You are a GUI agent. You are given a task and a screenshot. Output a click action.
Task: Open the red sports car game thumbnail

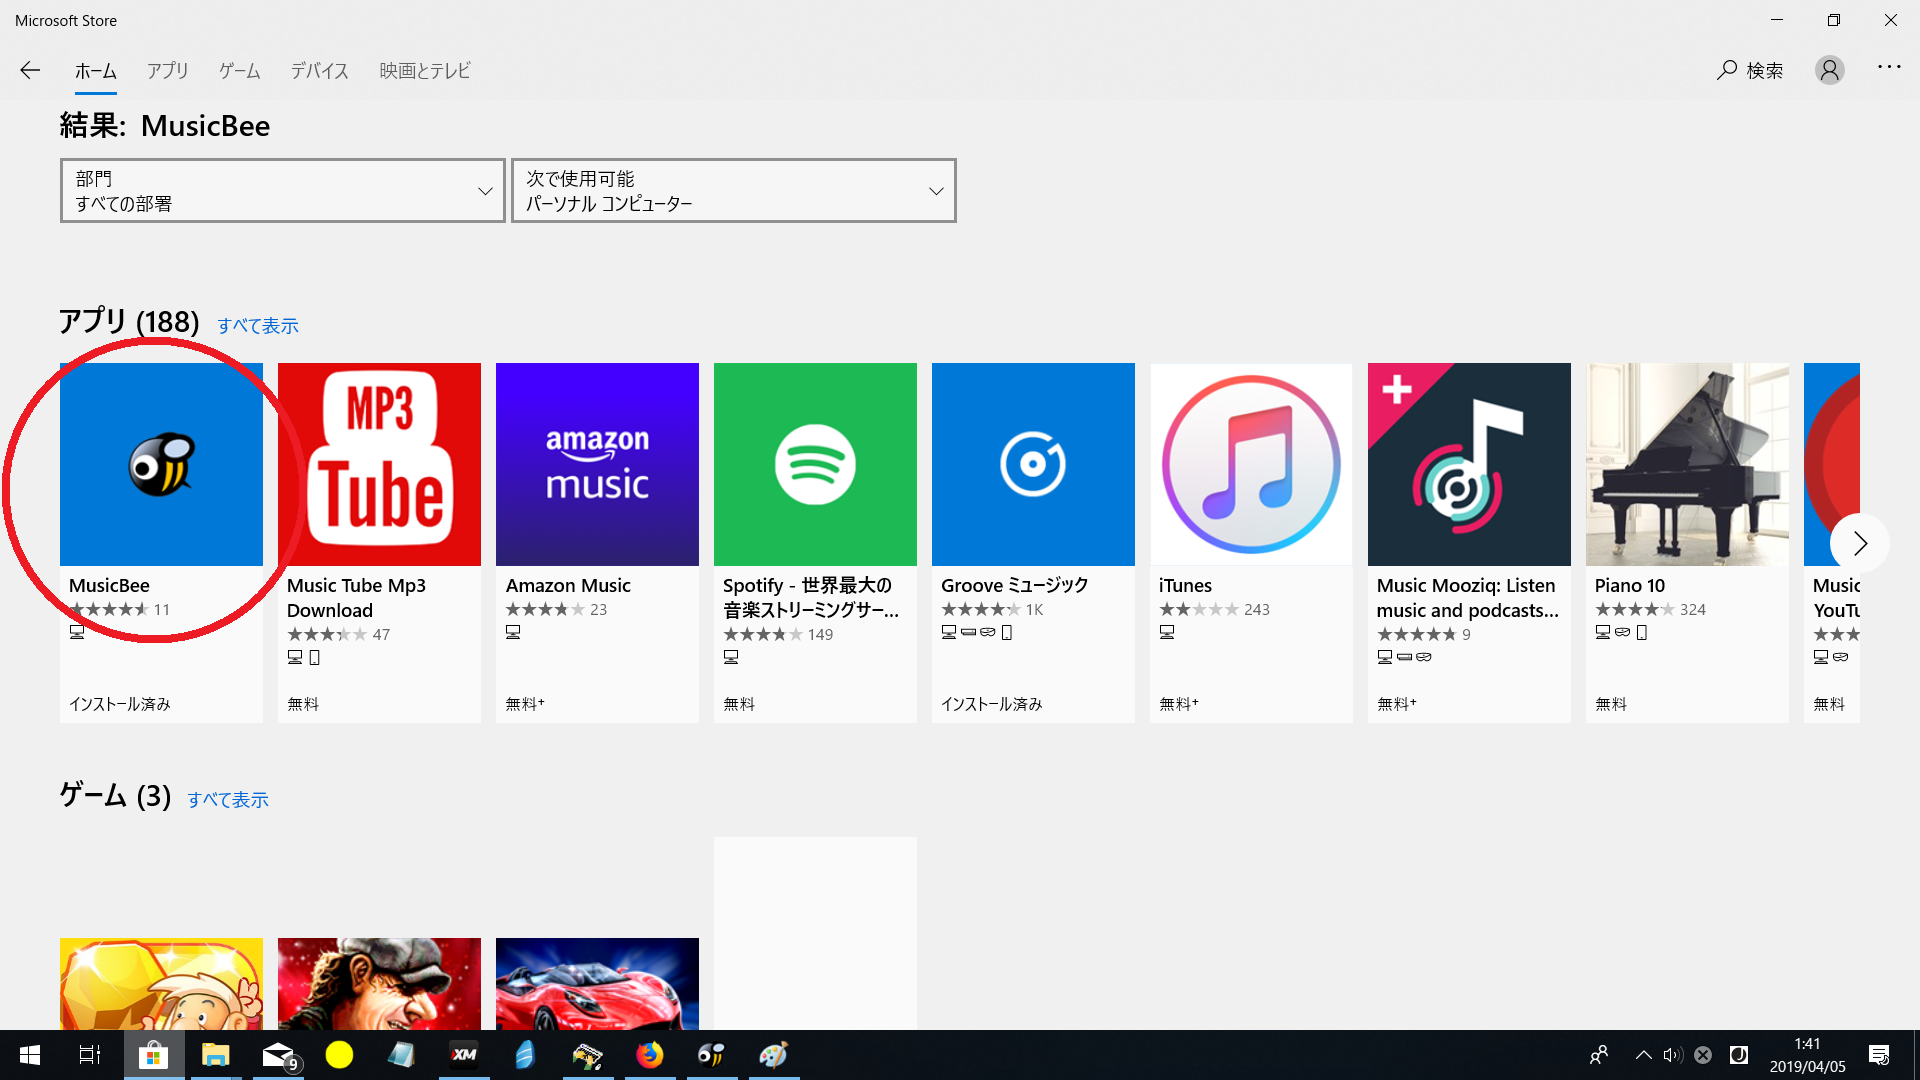click(x=597, y=984)
